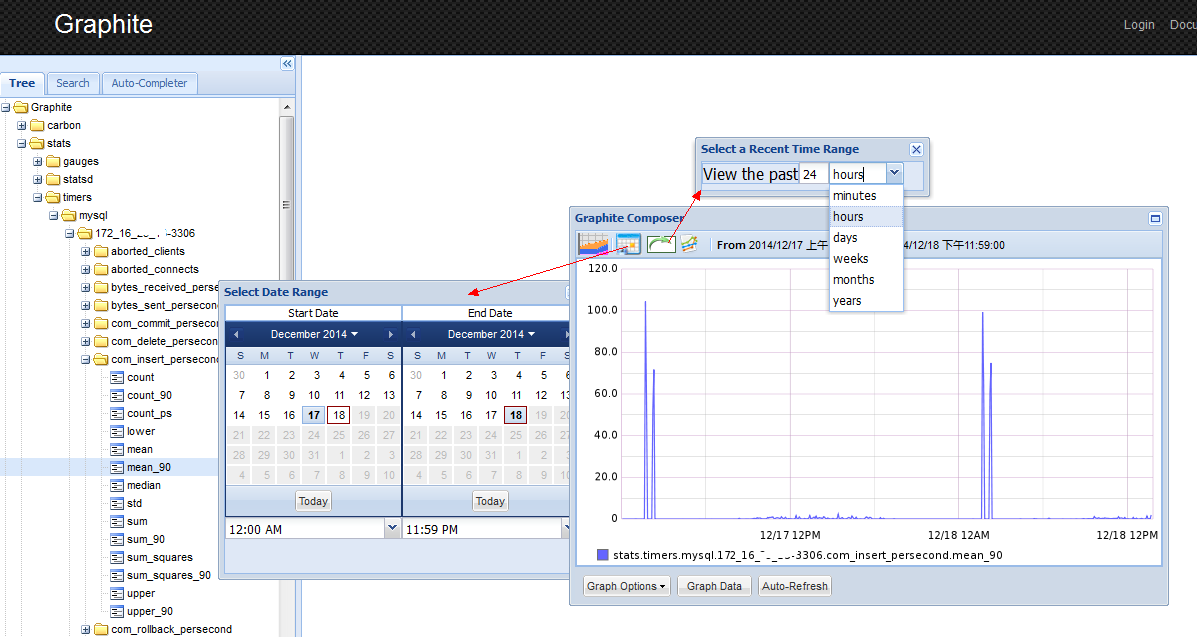Open the Graph Options menu button
Viewport: 1197px width, 637px height.
point(627,587)
